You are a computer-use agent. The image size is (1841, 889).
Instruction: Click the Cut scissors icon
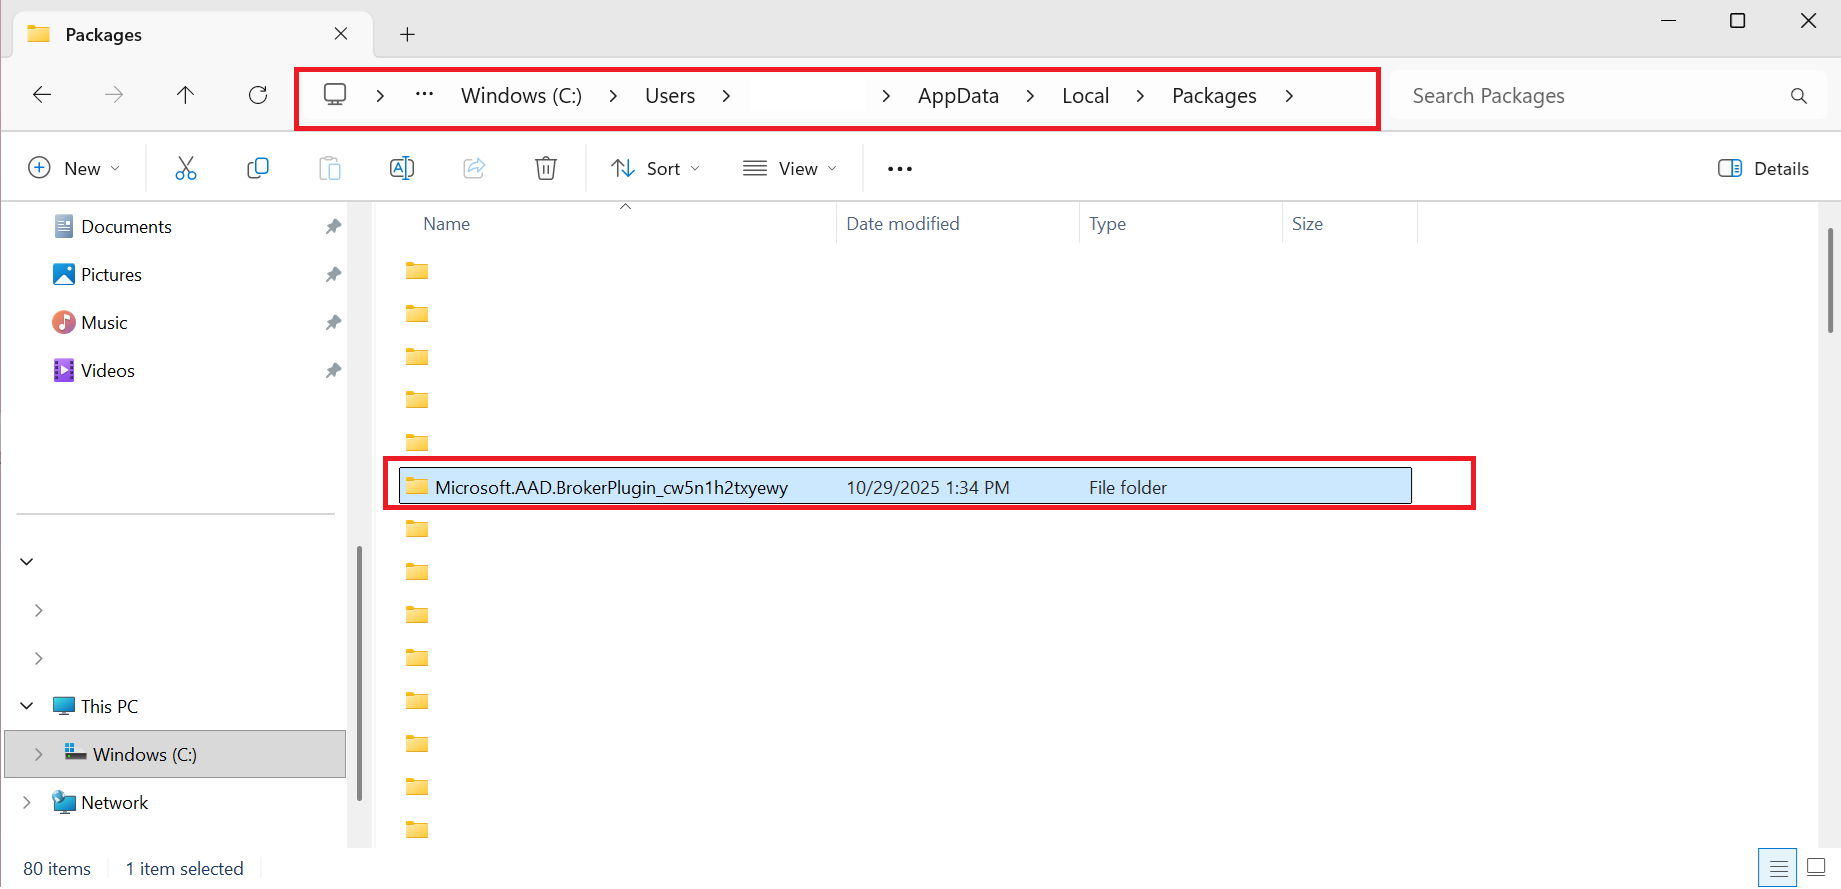[186, 168]
